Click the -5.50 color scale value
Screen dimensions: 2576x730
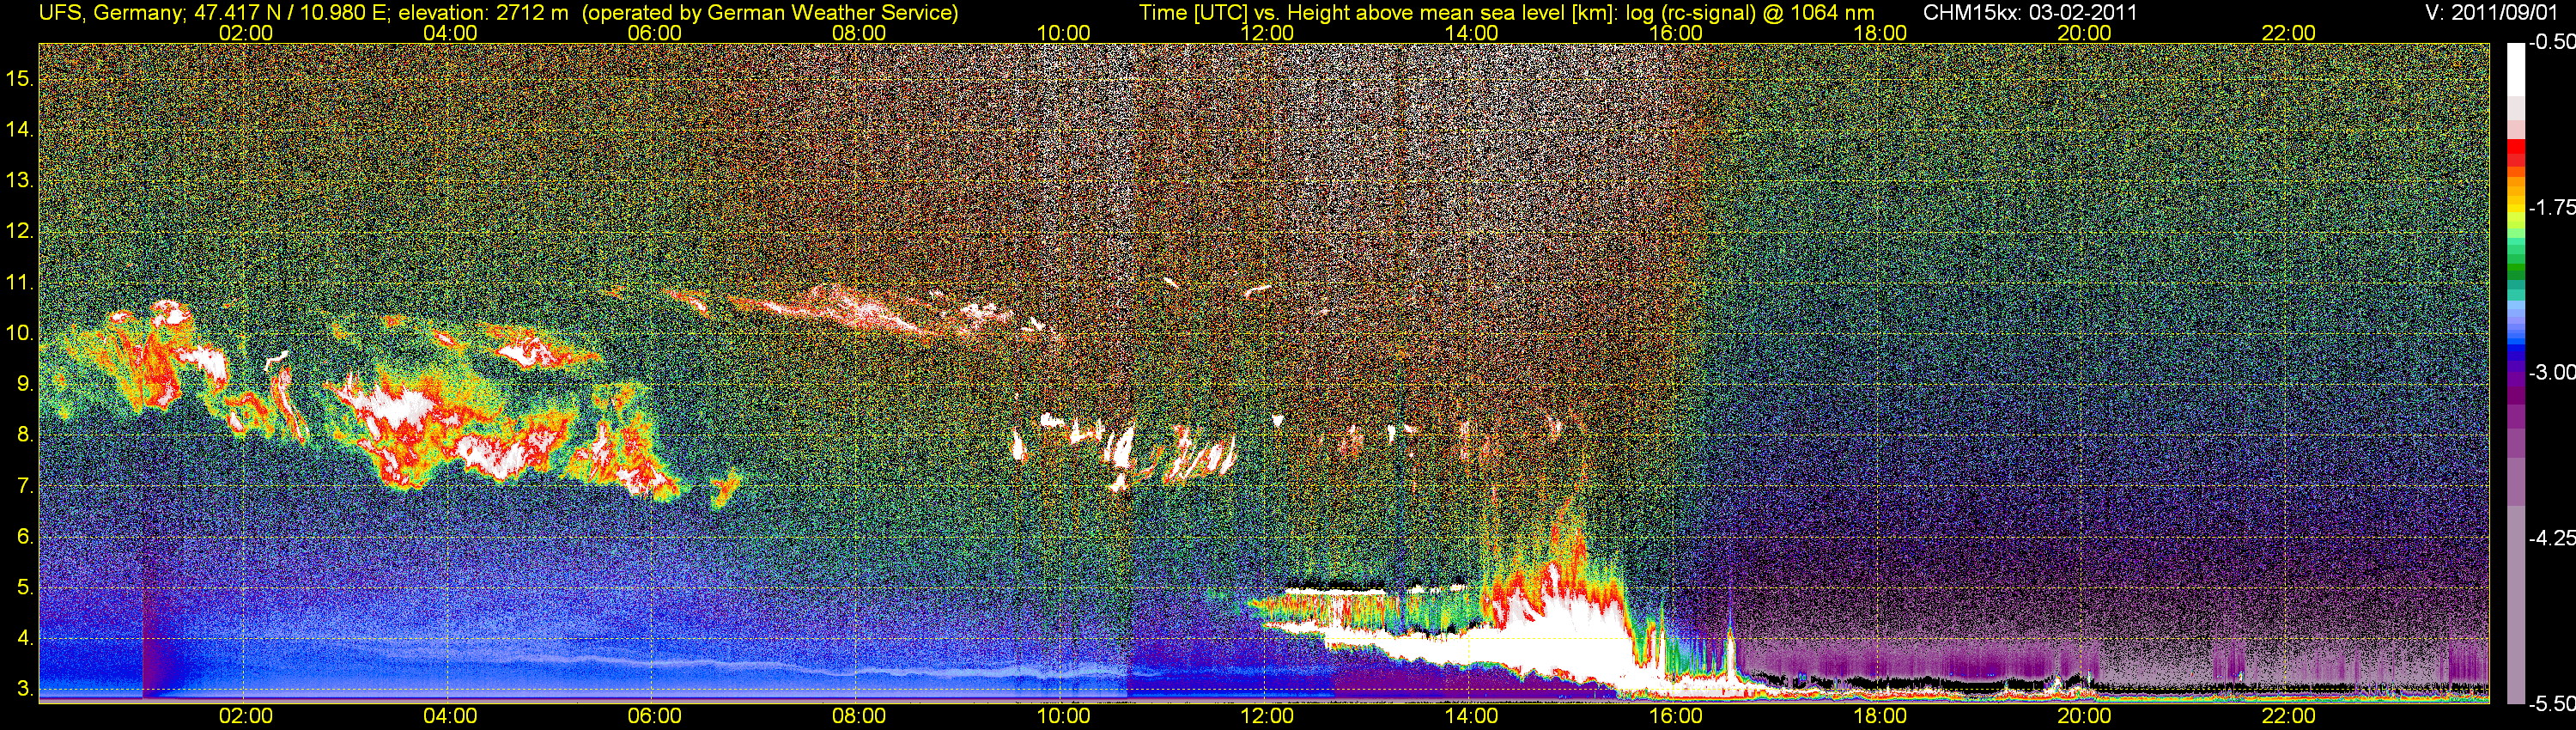2552,704
